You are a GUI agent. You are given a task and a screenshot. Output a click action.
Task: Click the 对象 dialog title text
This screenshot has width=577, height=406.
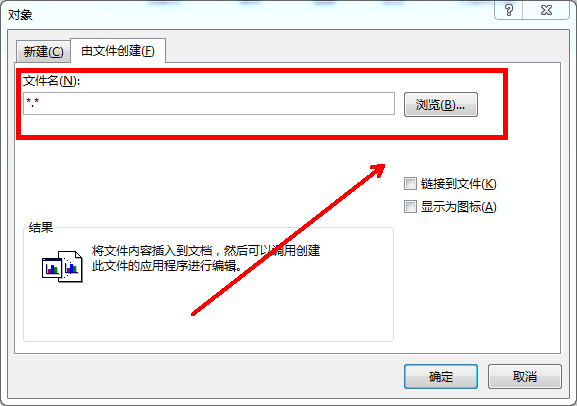pyautogui.click(x=20, y=15)
